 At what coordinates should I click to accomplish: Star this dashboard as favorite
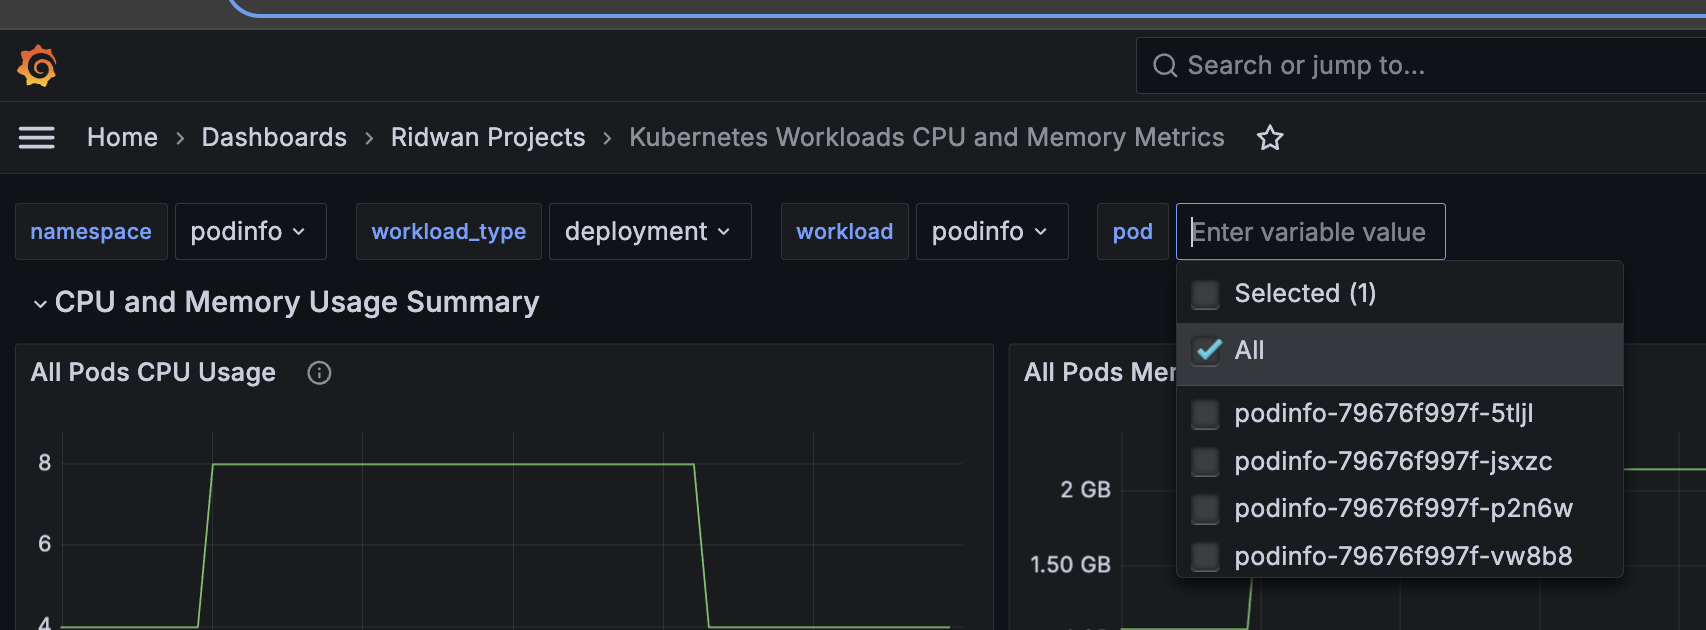pyautogui.click(x=1270, y=138)
